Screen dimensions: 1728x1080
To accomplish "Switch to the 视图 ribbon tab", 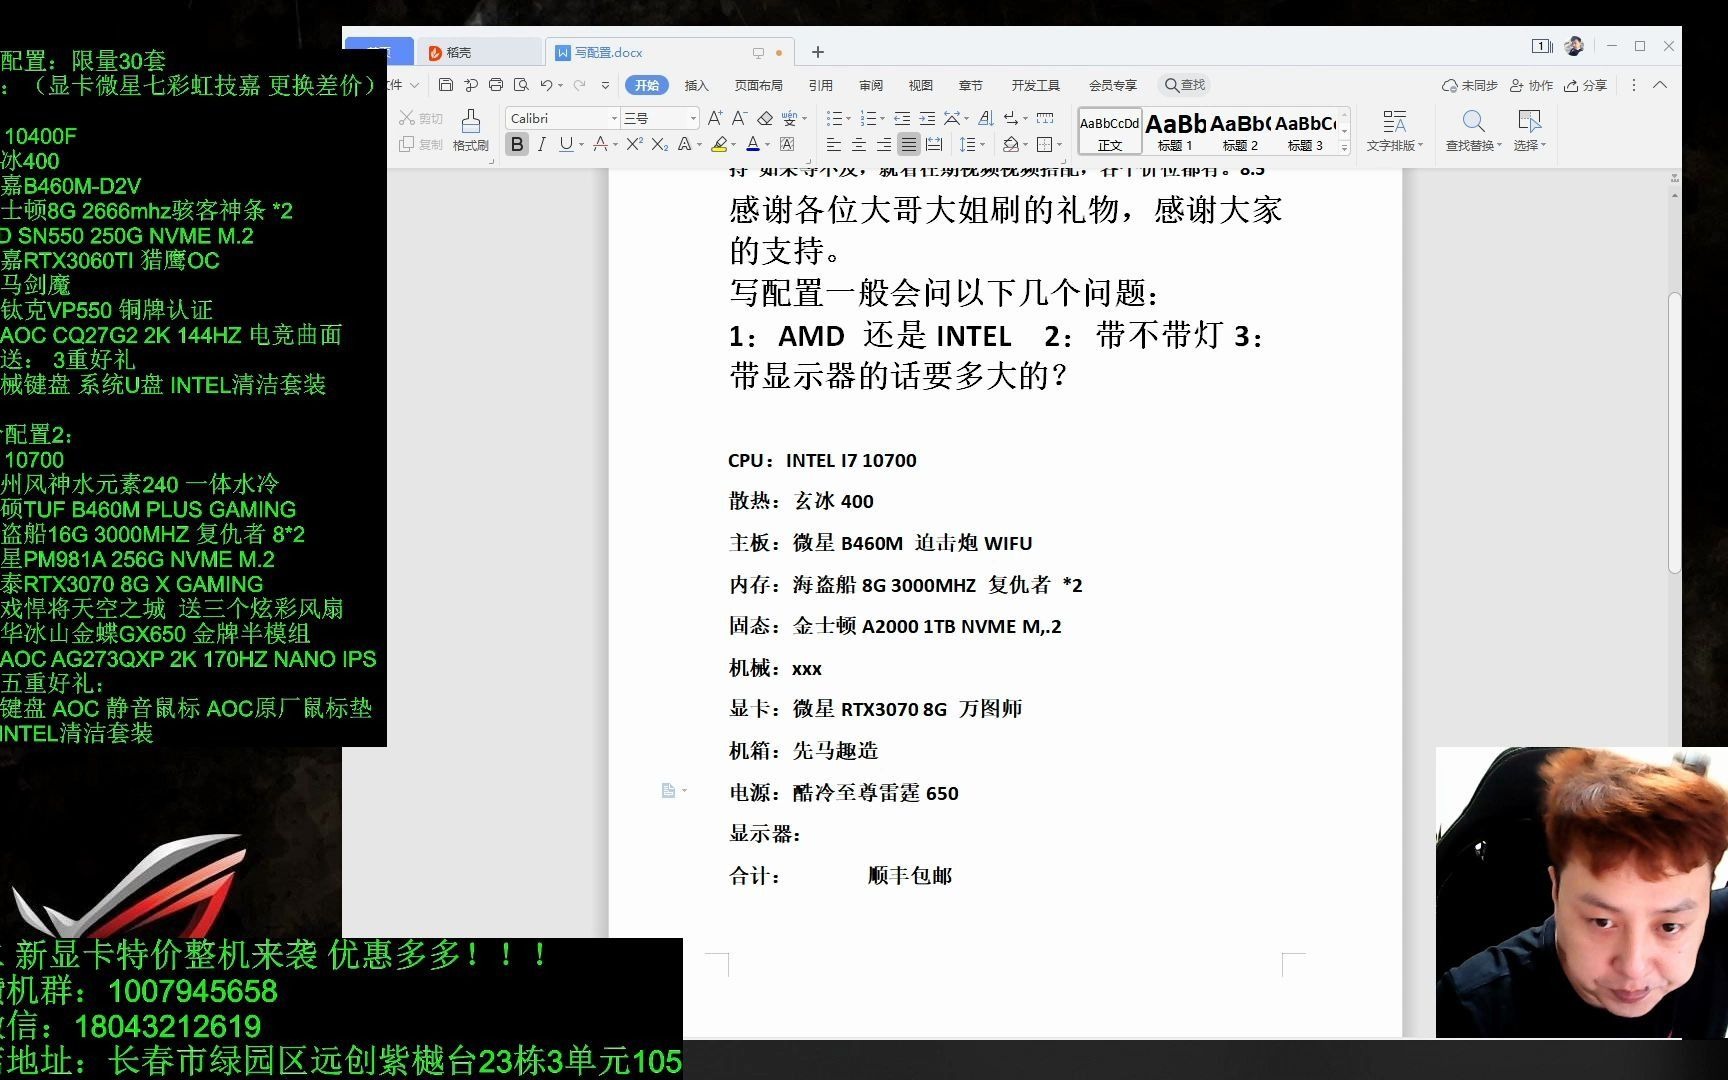I will [x=920, y=85].
